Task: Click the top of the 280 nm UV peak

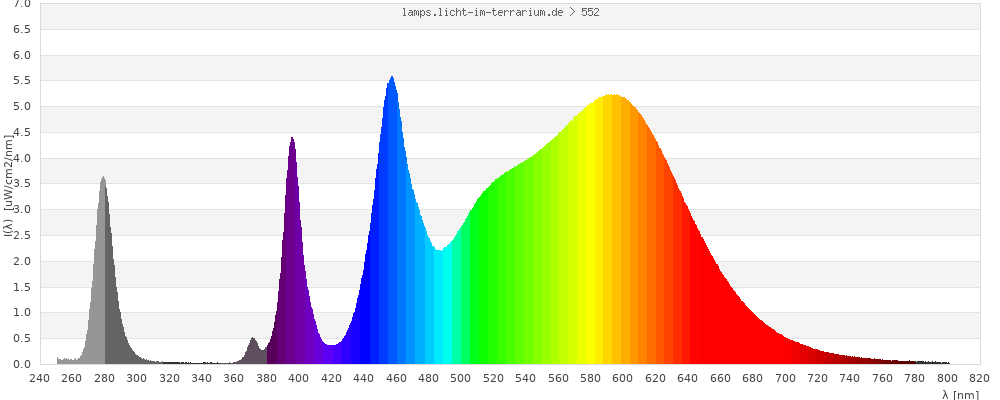Action: coord(103,179)
